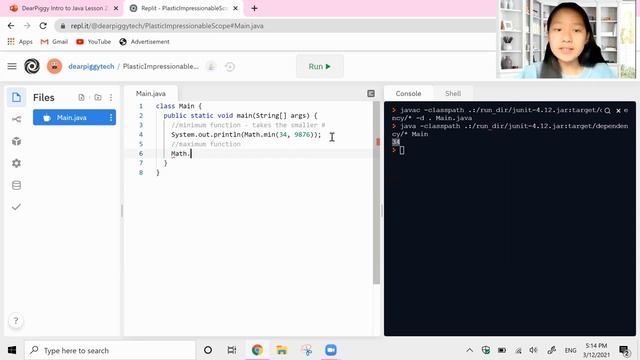Click the //maximum function comment line

click(206, 144)
